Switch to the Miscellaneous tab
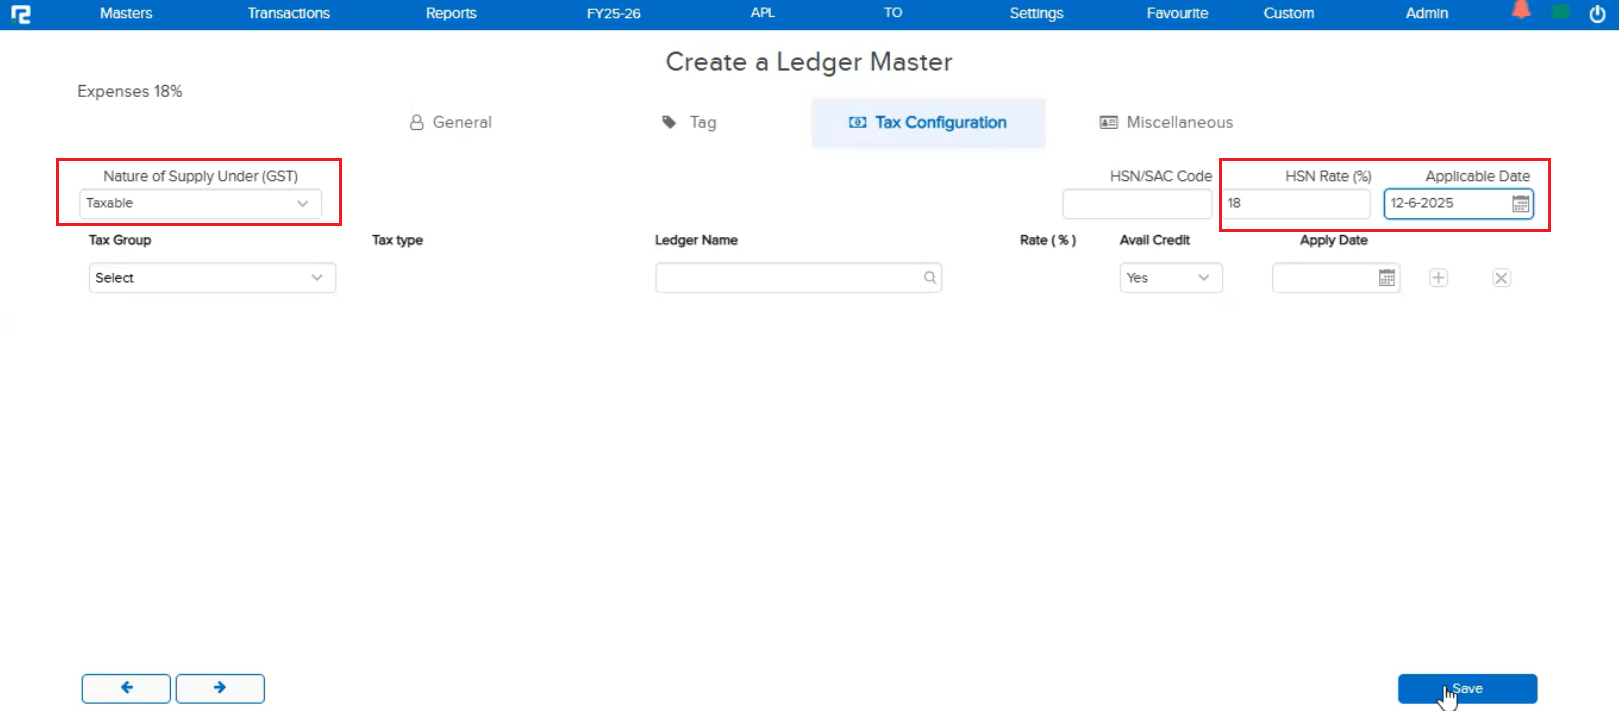This screenshot has height=711, width=1619. point(1166,122)
